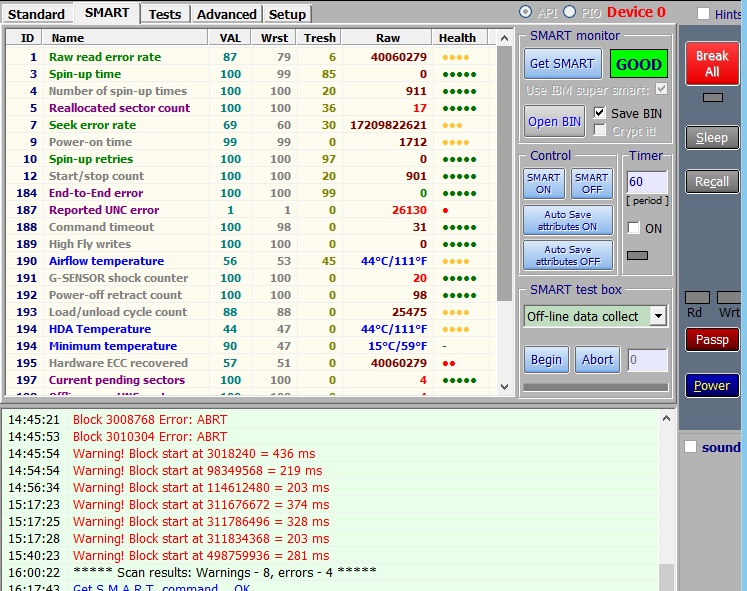Enable the timer ON checkbox
747x591 pixels.
click(634, 228)
